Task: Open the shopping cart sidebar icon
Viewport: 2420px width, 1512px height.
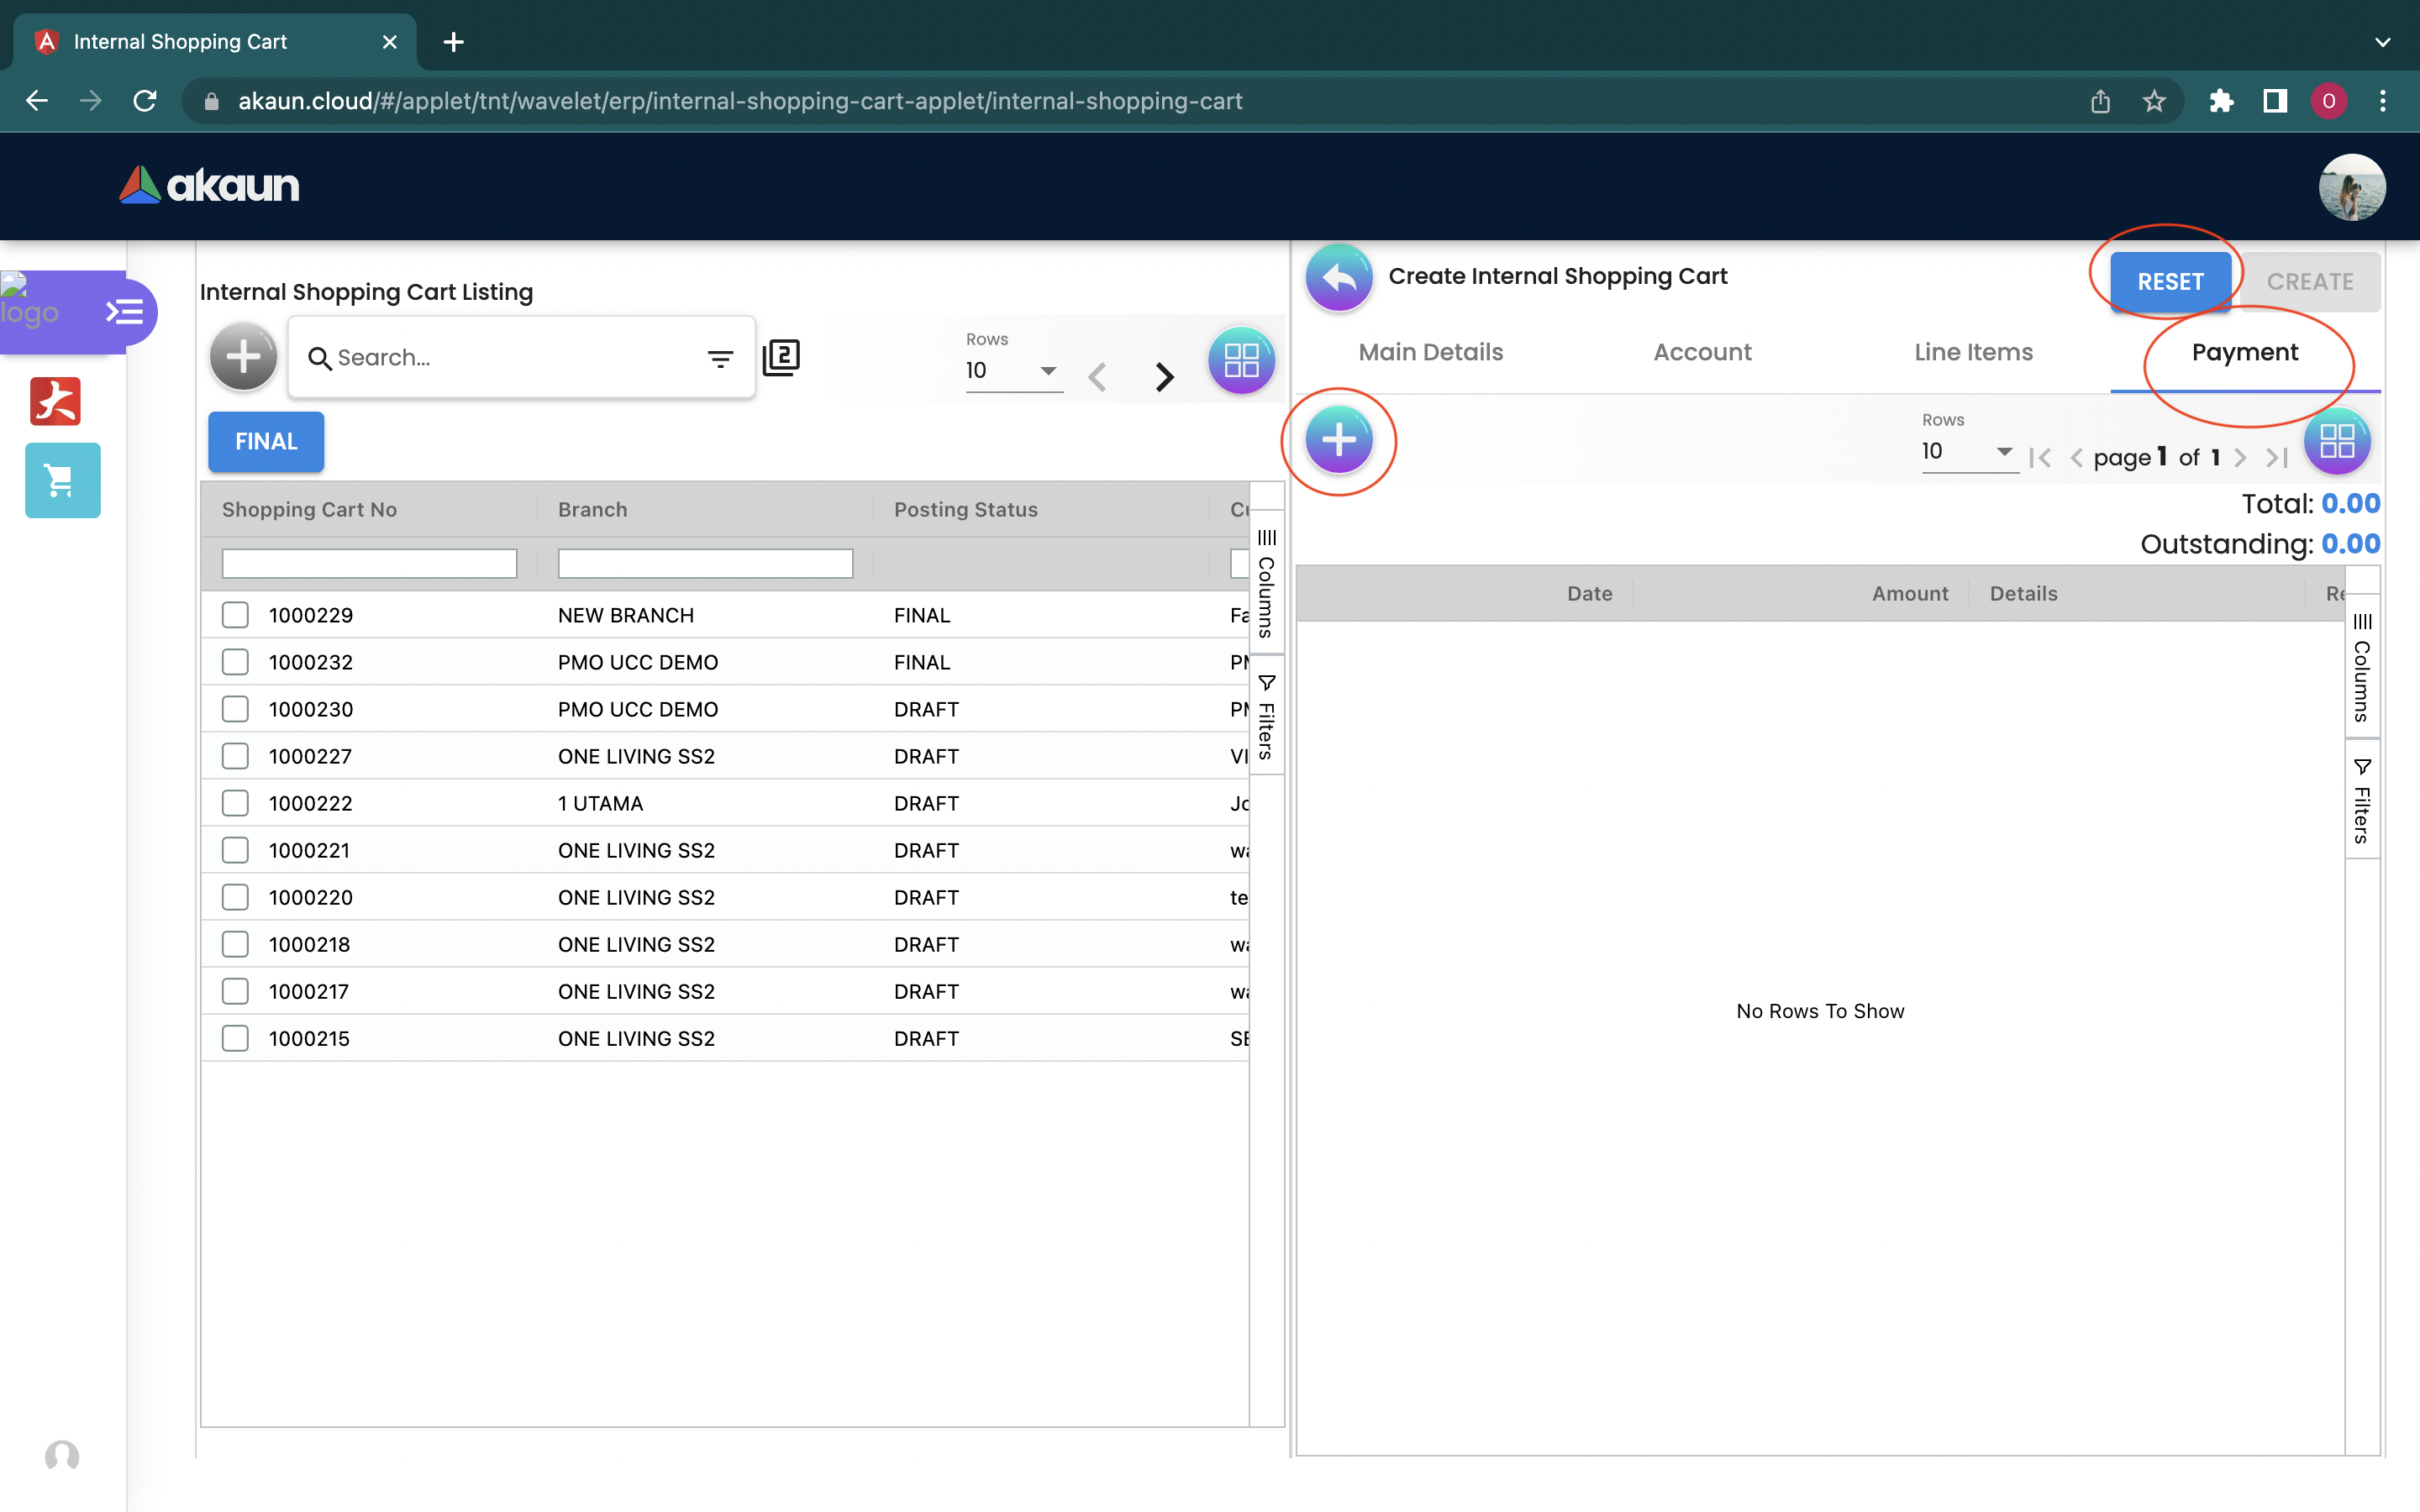Action: point(62,481)
